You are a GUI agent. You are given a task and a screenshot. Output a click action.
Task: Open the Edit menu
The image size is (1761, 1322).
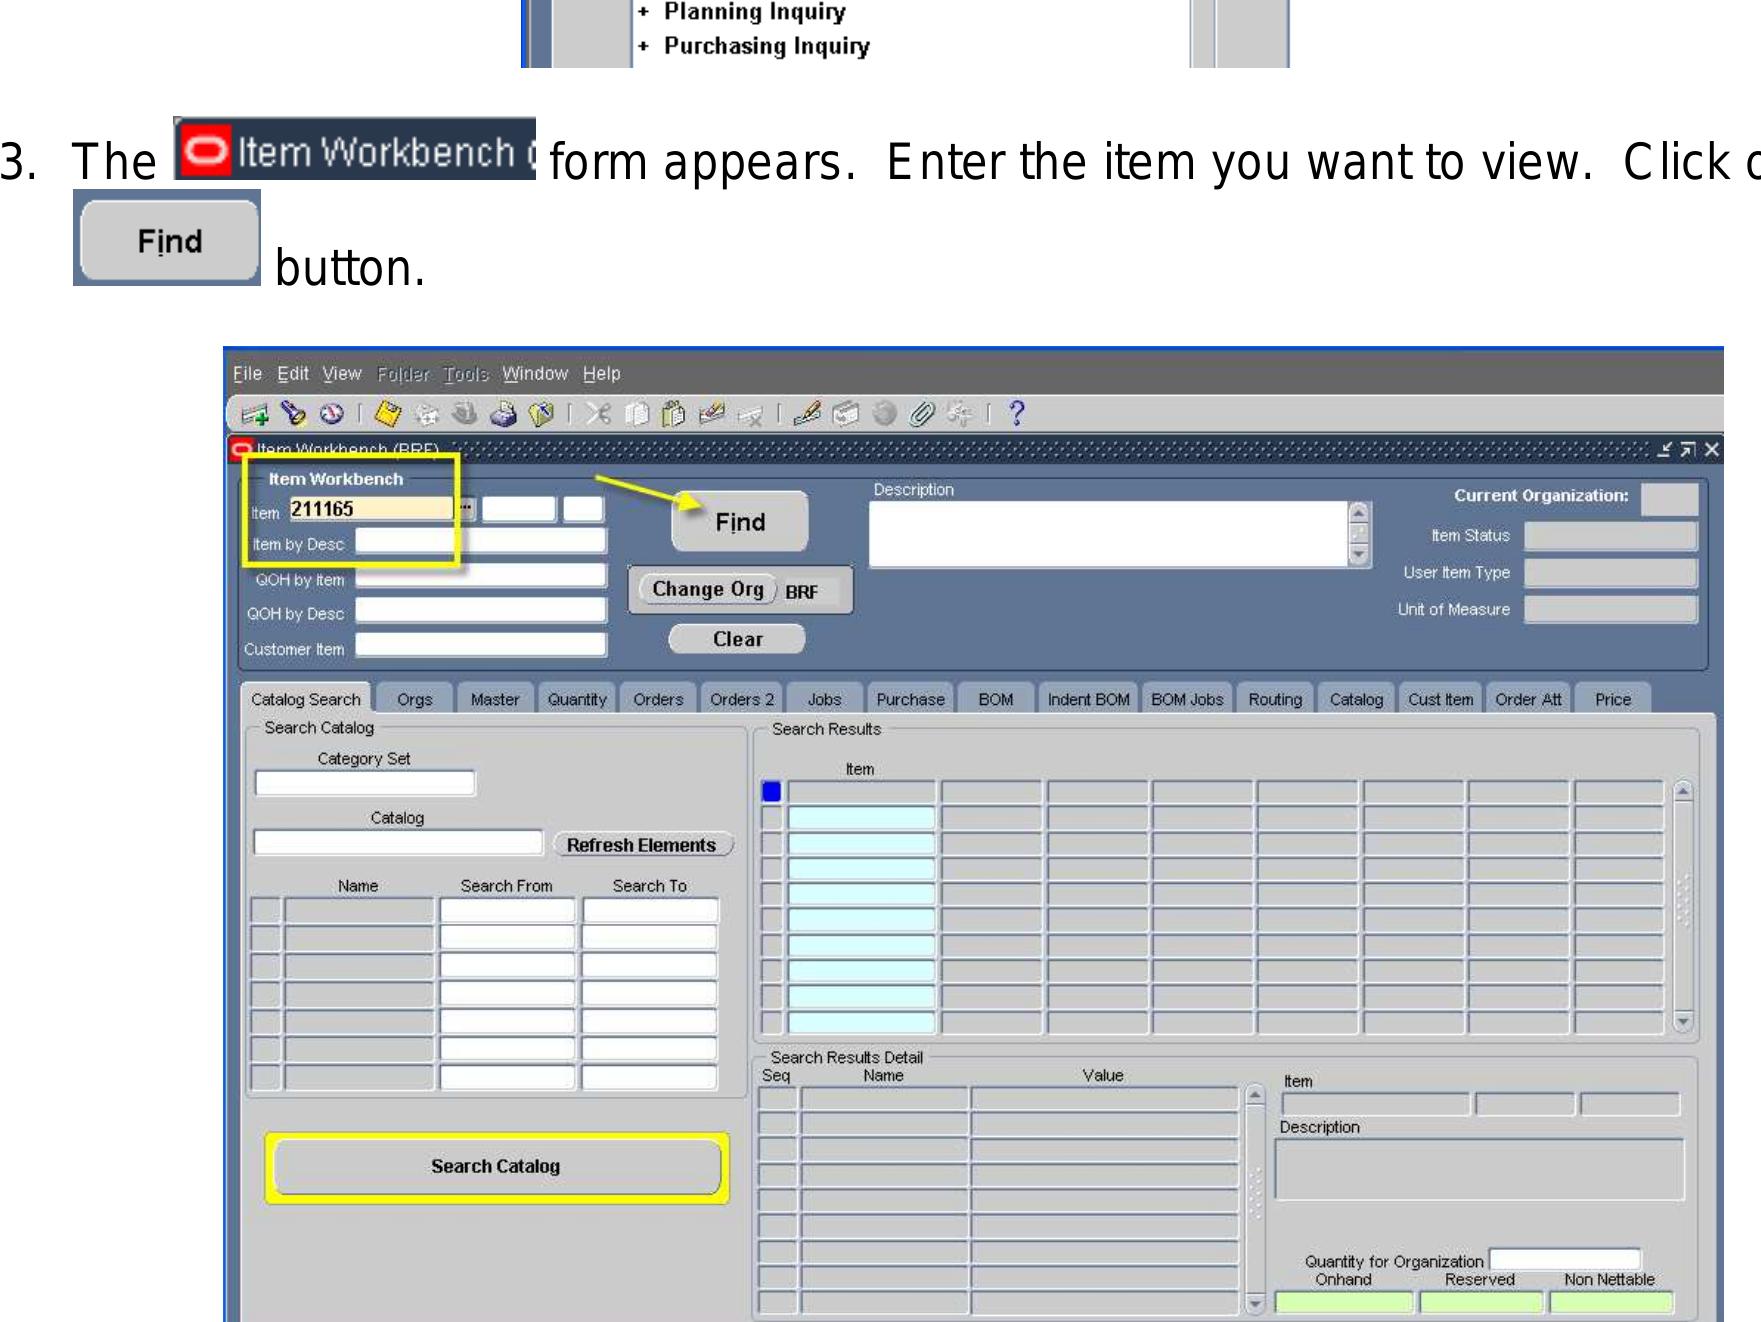point(293,373)
